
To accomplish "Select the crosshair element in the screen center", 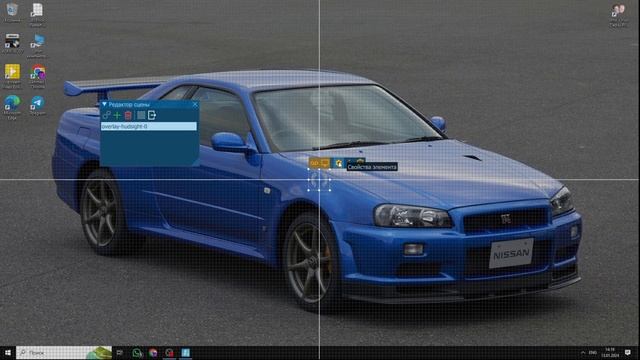I will click(x=319, y=180).
